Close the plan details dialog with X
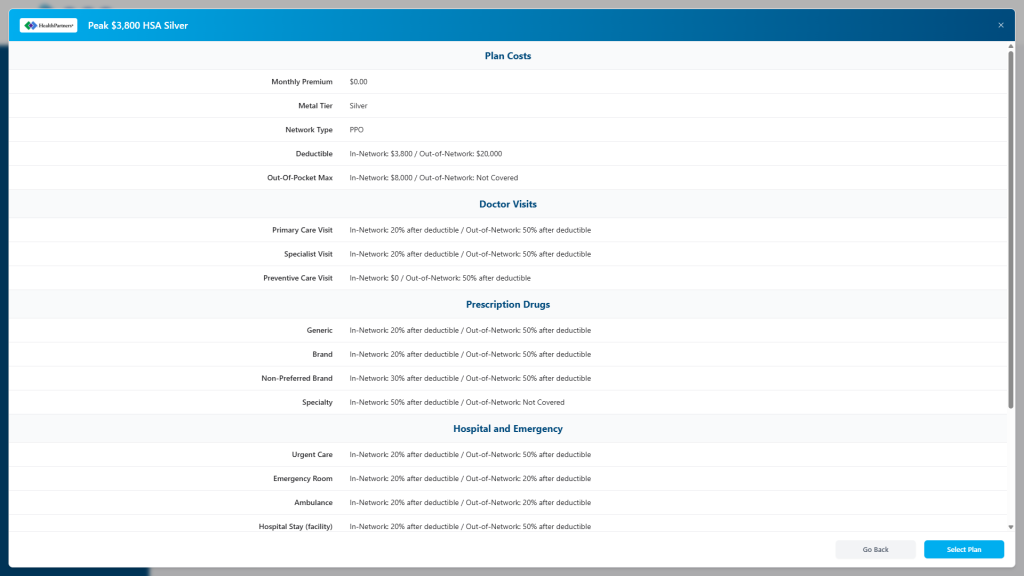Viewport: 1024px width, 576px height. (x=1001, y=25)
